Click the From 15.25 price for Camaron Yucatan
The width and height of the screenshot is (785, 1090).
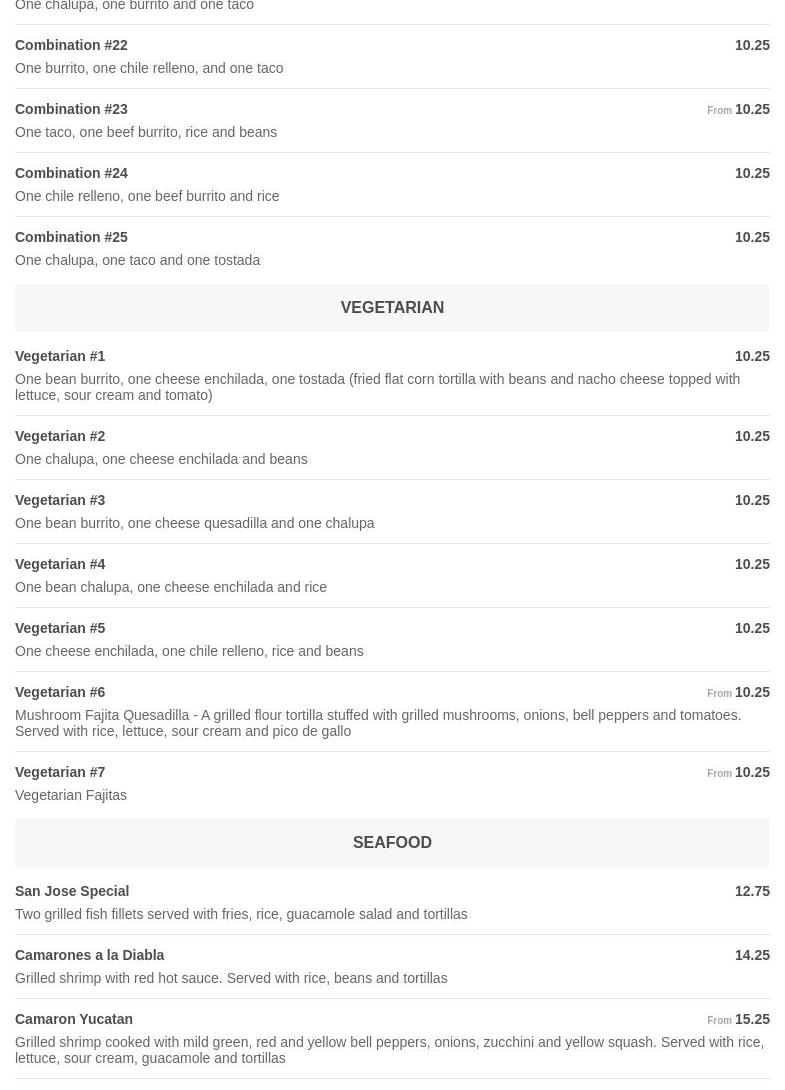click(739, 1019)
